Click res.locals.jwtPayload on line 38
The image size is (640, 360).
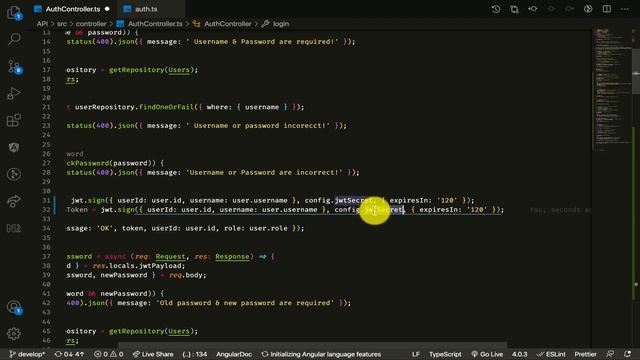pos(139,266)
